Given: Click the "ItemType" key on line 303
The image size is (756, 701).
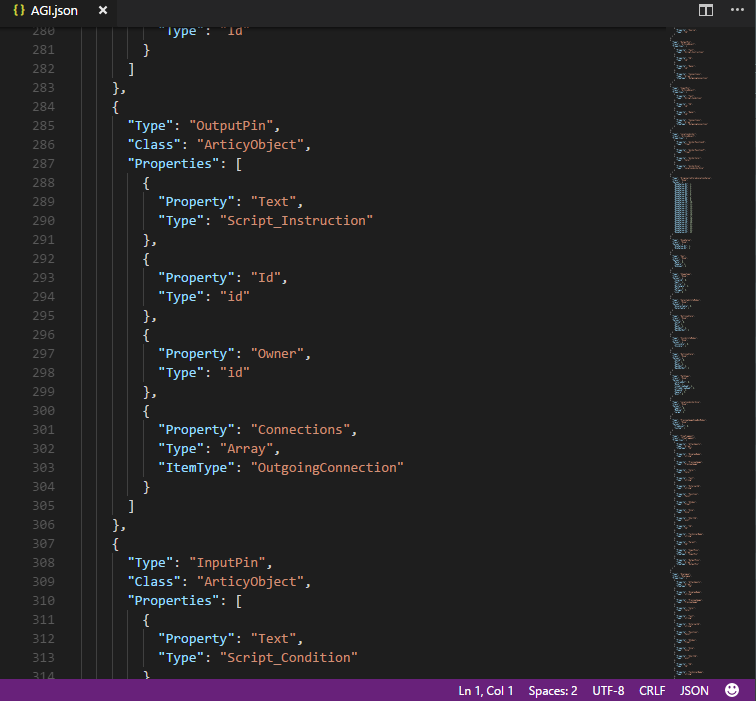Looking at the screenshot, I should click(x=196, y=468).
